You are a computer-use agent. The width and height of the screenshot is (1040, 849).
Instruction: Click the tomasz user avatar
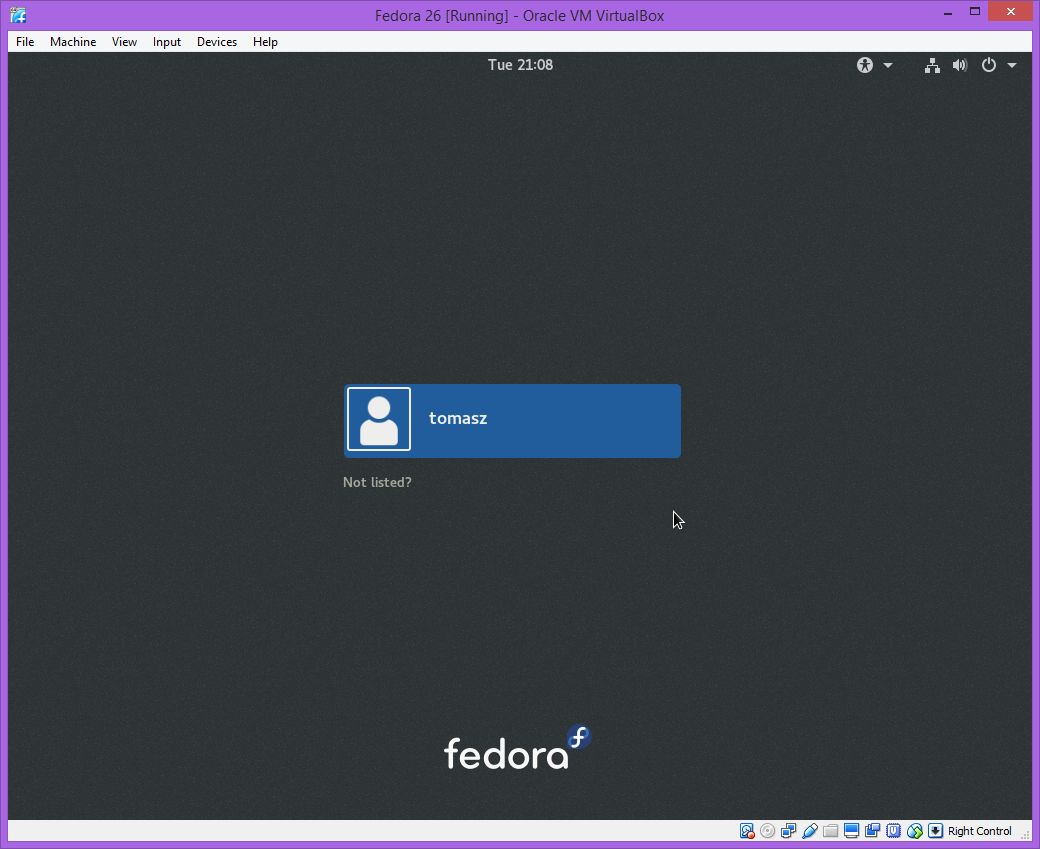pyautogui.click(x=379, y=419)
